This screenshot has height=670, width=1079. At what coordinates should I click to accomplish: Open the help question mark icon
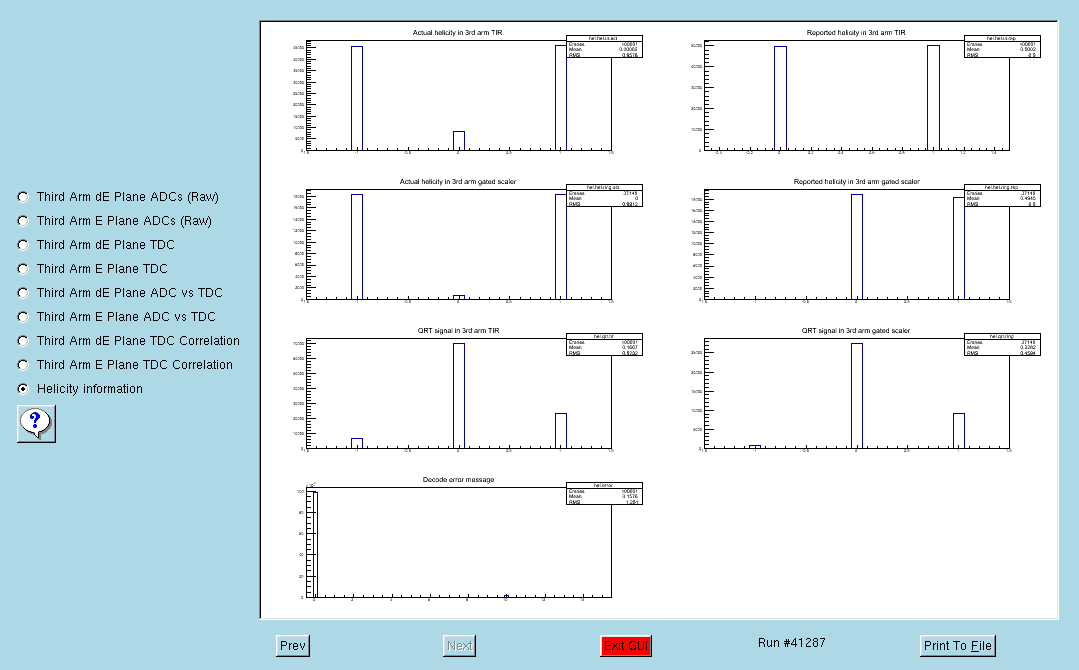[x=36, y=424]
